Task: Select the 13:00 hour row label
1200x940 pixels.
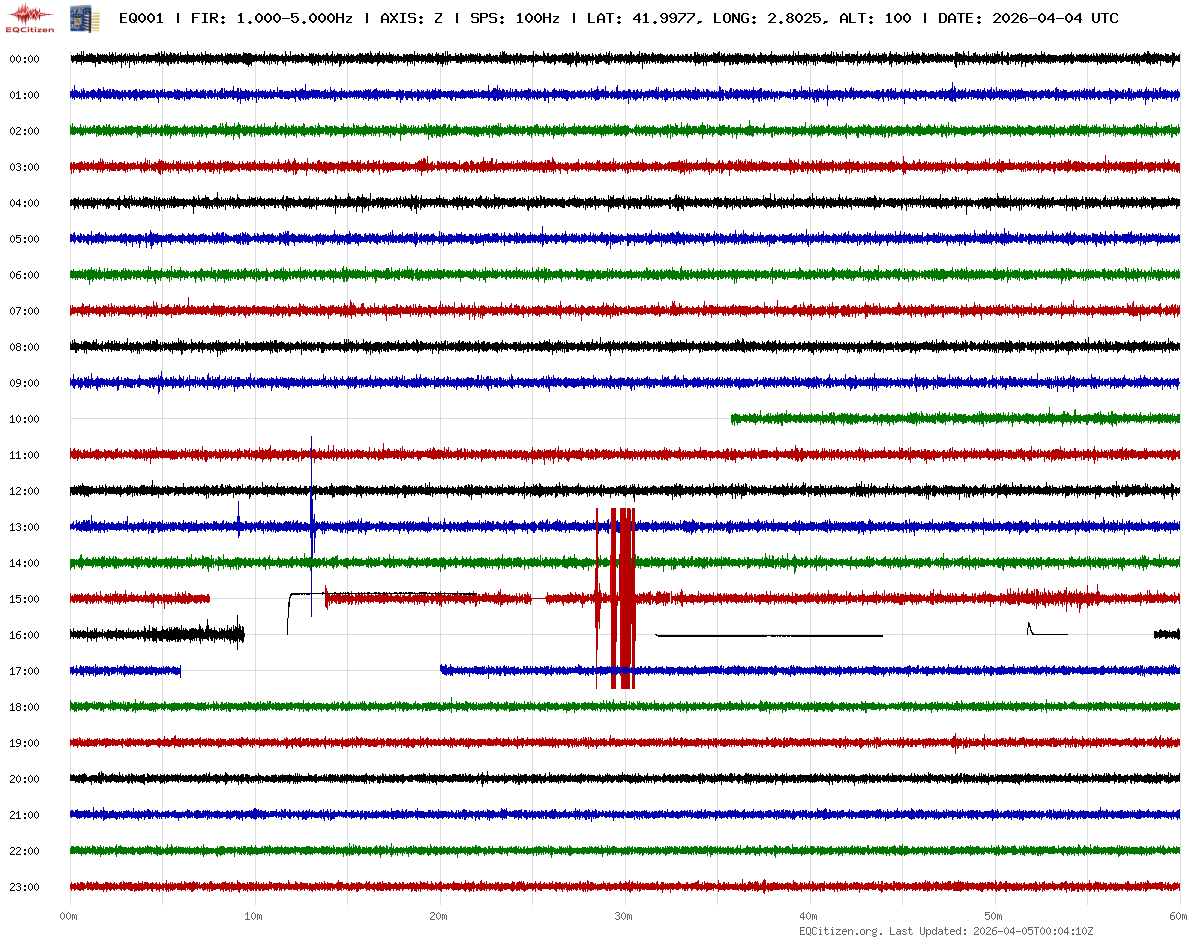Action: 24,527
